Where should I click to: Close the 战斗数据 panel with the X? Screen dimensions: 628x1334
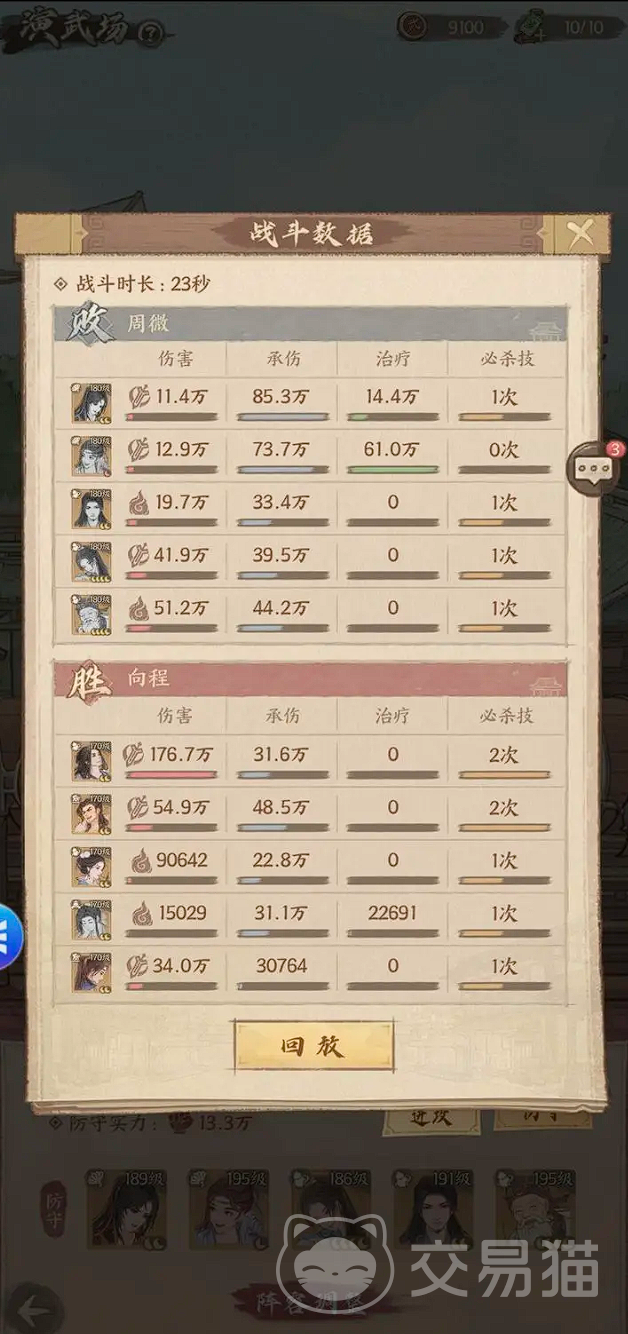580,234
